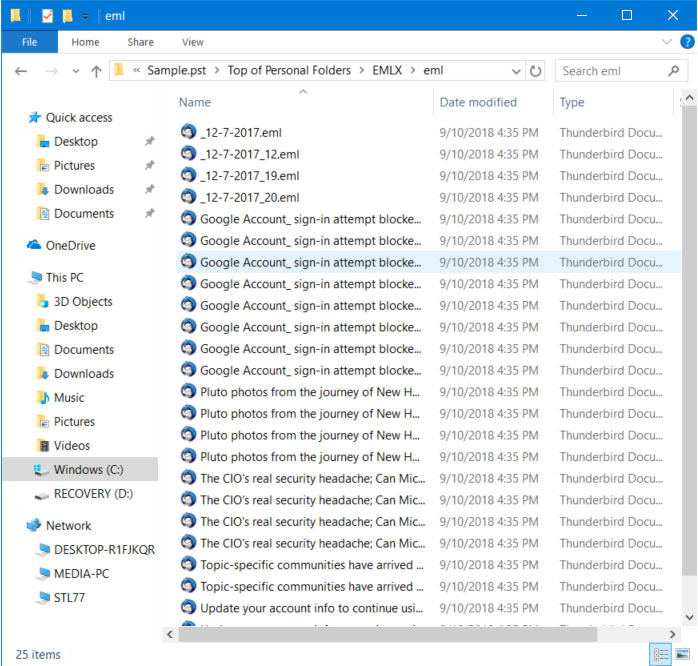Click the horizontal scrollbar thumb

[387, 634]
